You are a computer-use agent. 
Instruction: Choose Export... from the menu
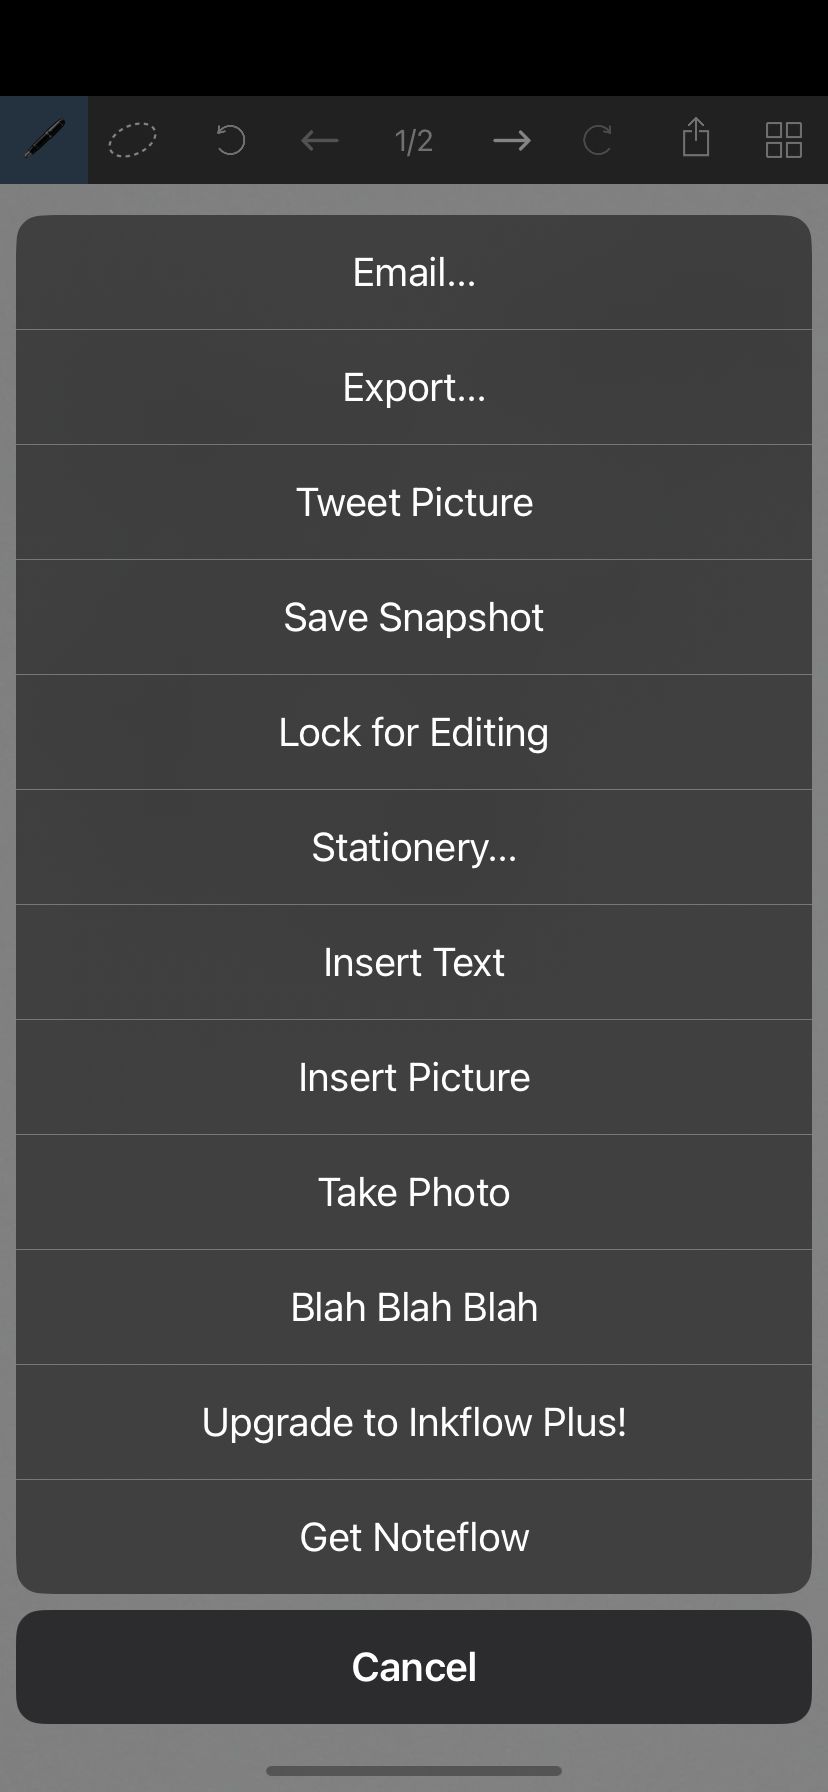(413, 387)
